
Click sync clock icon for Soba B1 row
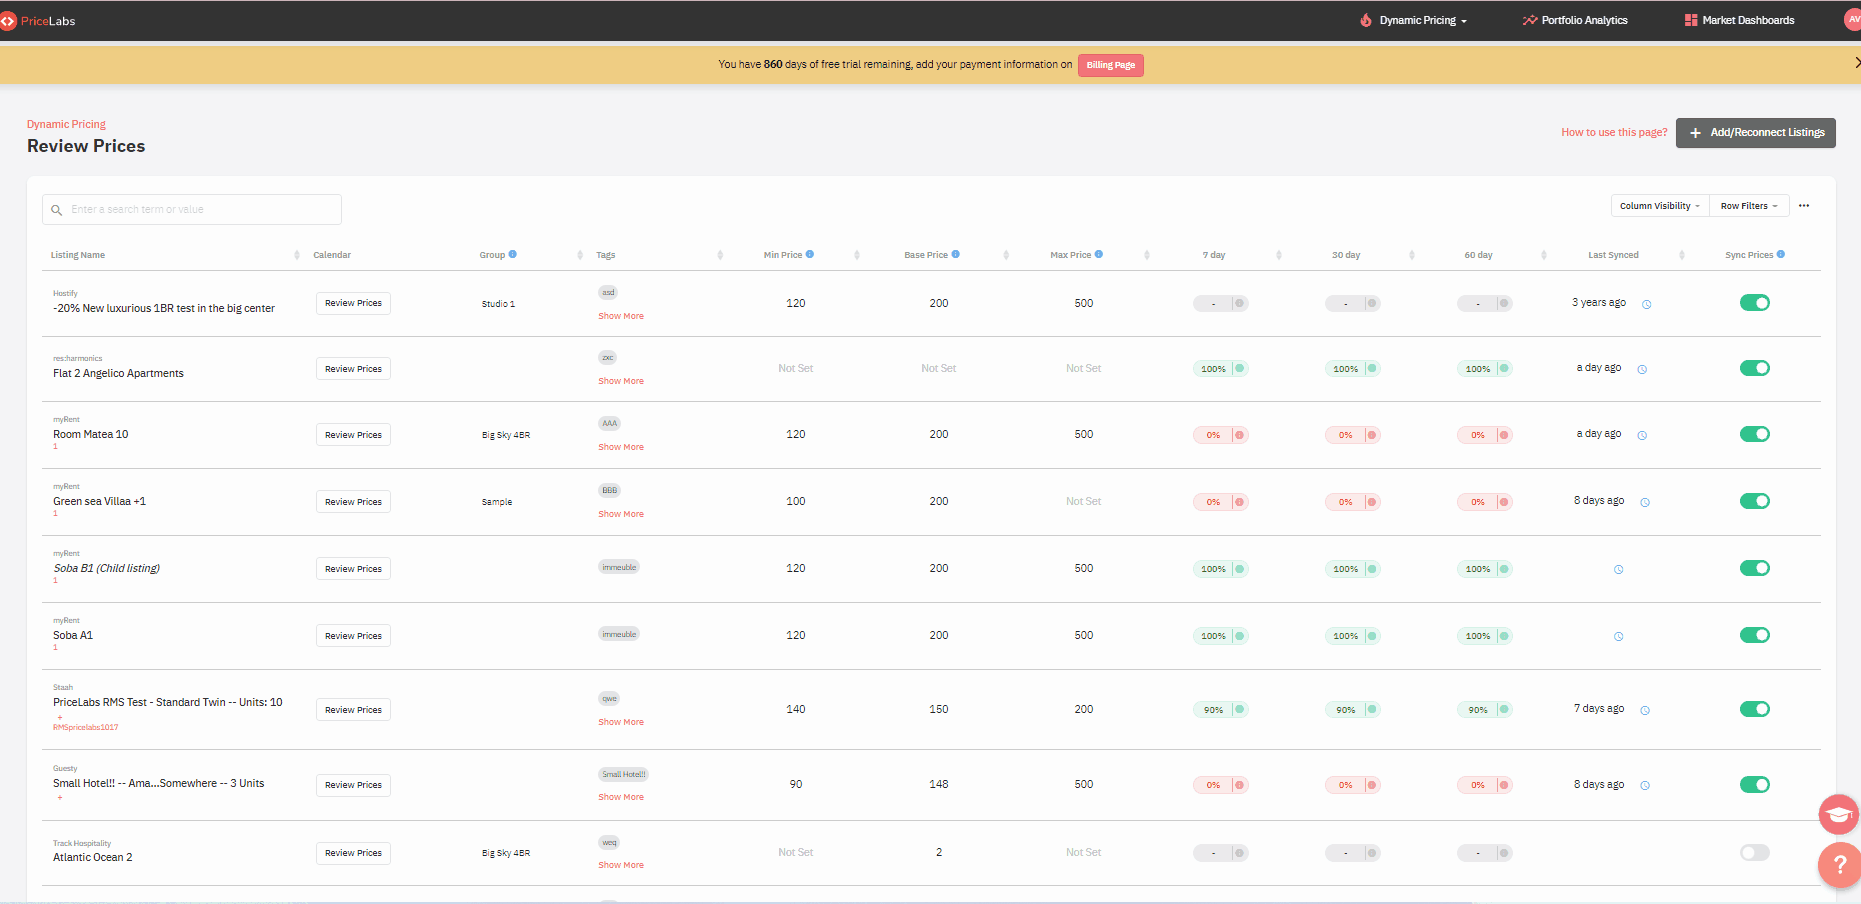1619,569
